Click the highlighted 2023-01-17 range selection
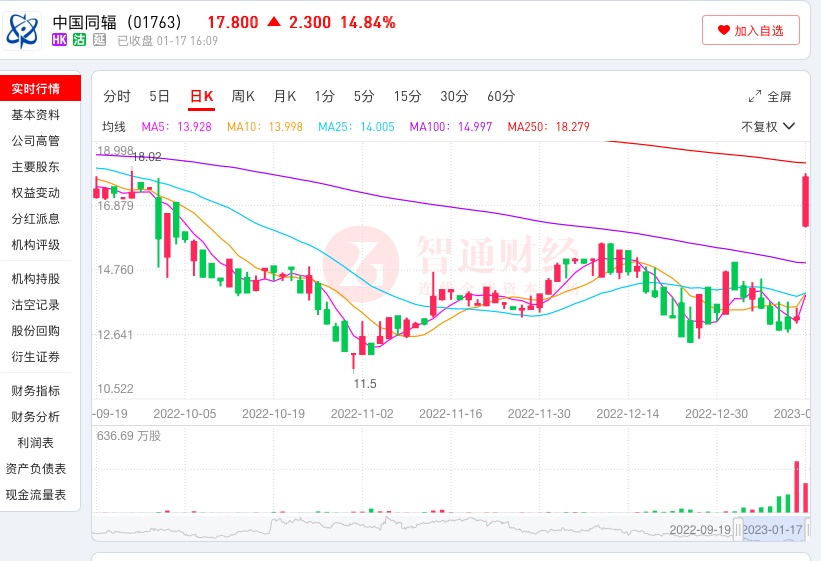The image size is (821, 561). 773,530
